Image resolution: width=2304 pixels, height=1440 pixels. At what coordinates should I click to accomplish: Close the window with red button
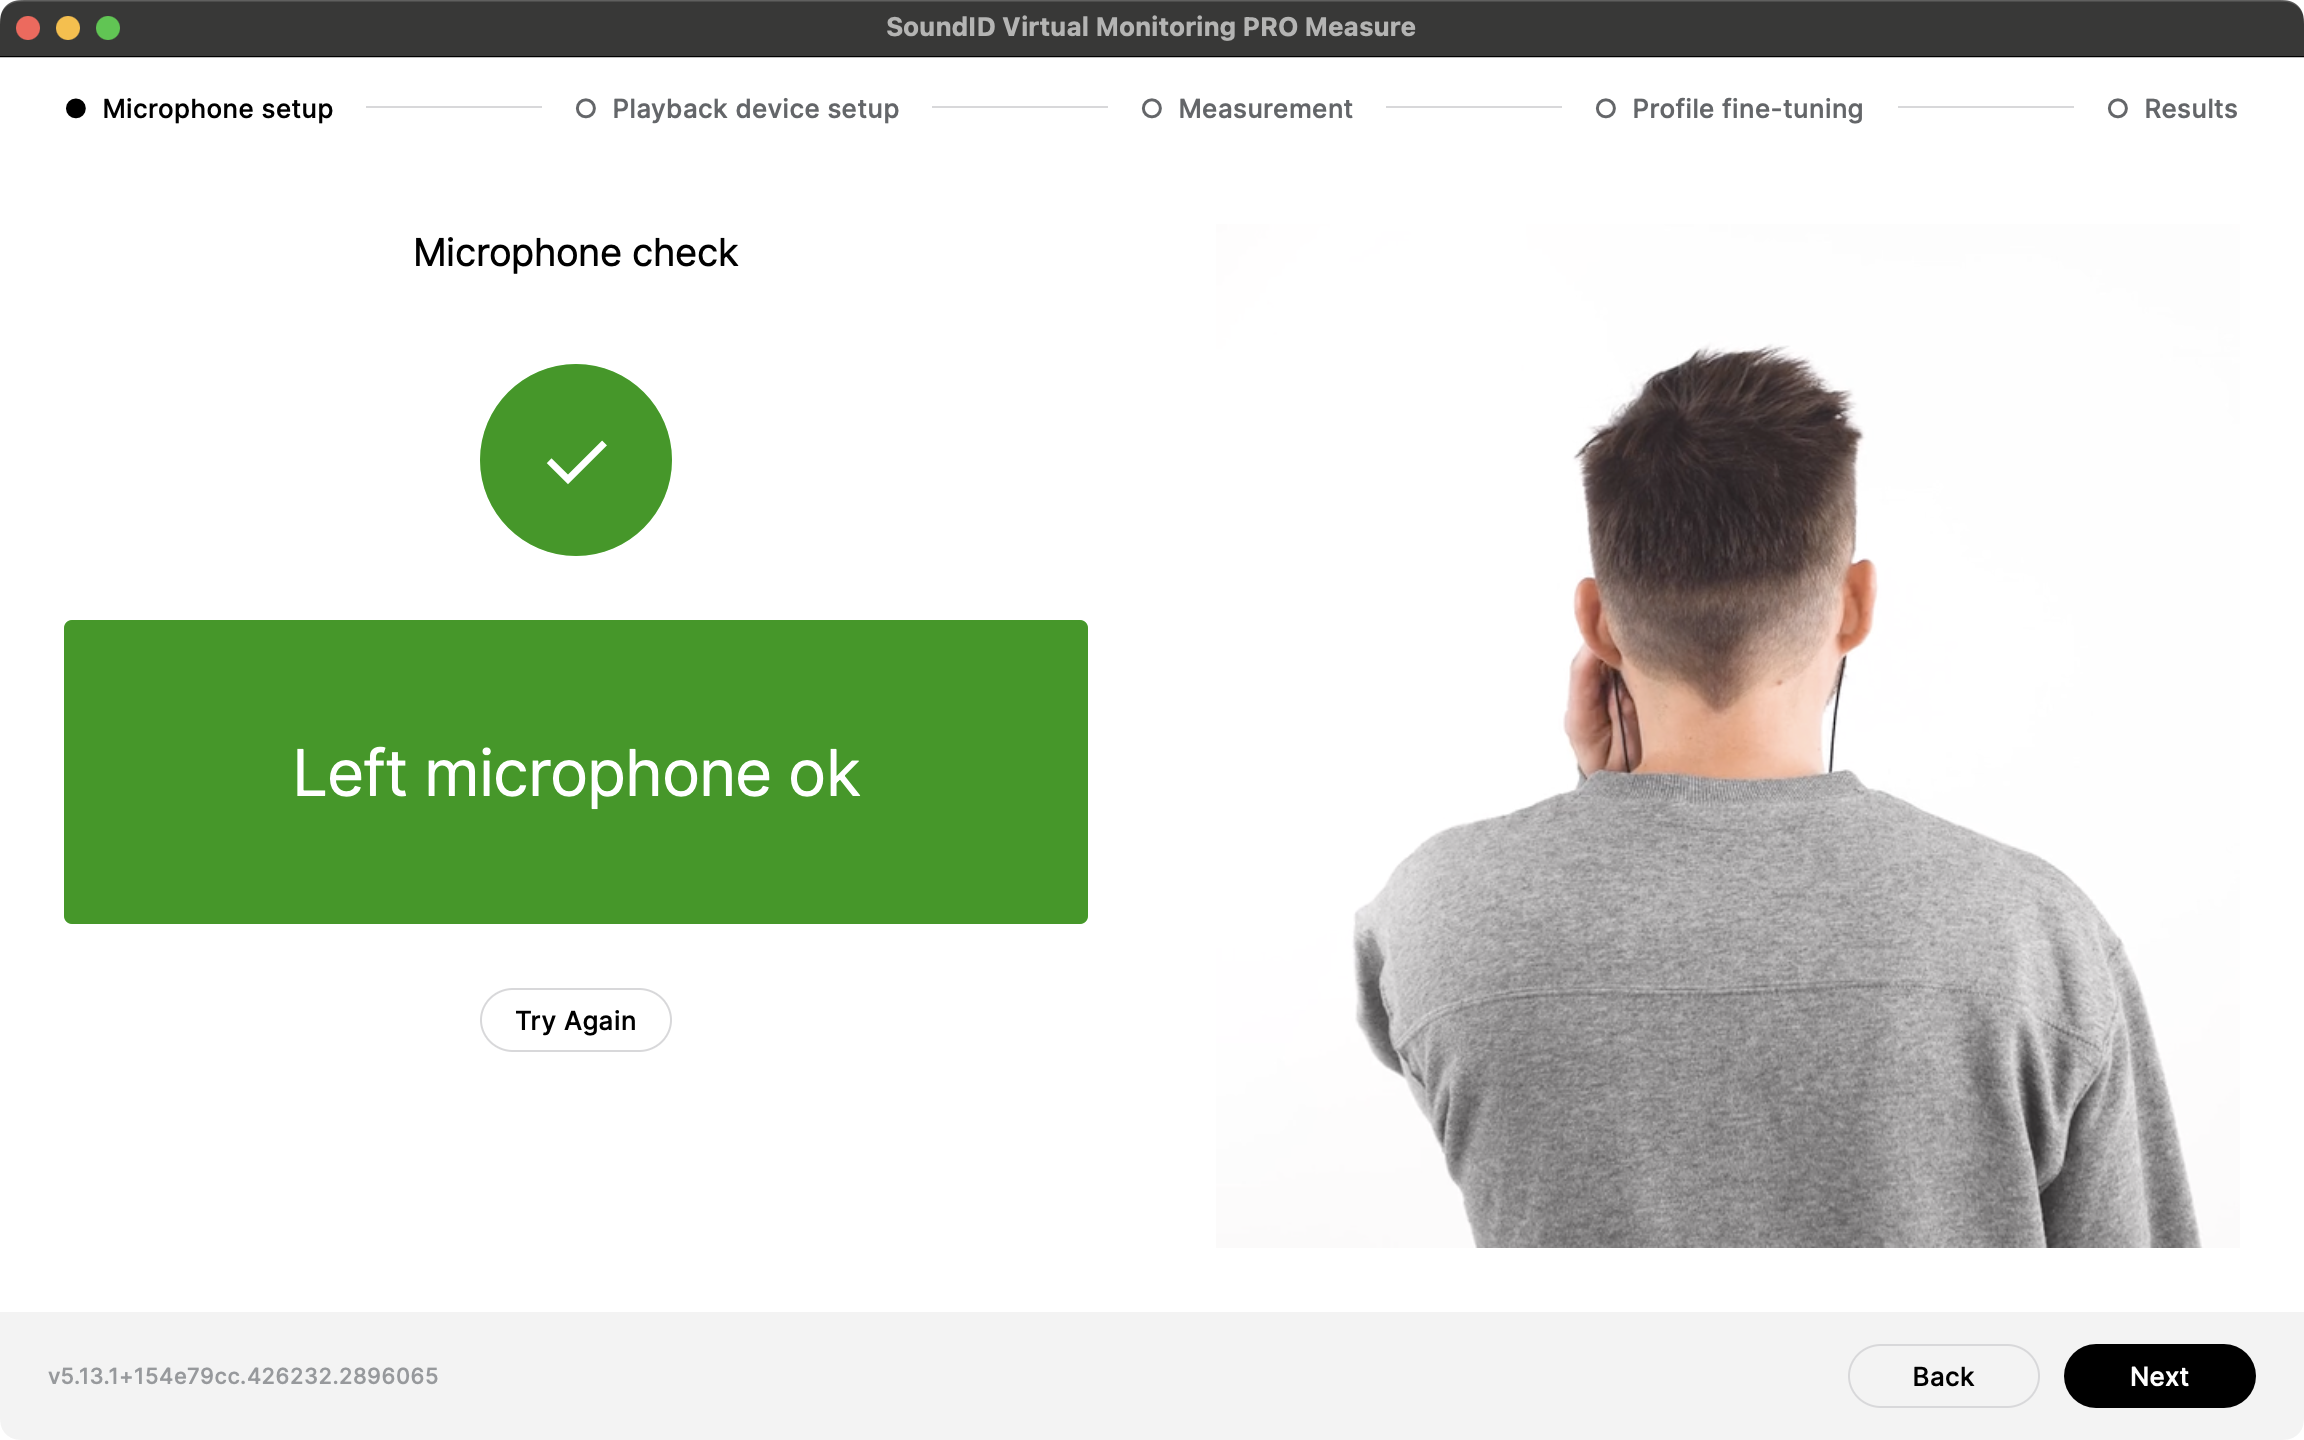tap(28, 28)
